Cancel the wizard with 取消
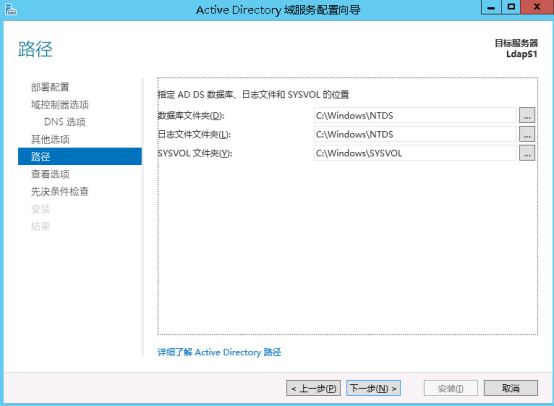 (x=511, y=388)
